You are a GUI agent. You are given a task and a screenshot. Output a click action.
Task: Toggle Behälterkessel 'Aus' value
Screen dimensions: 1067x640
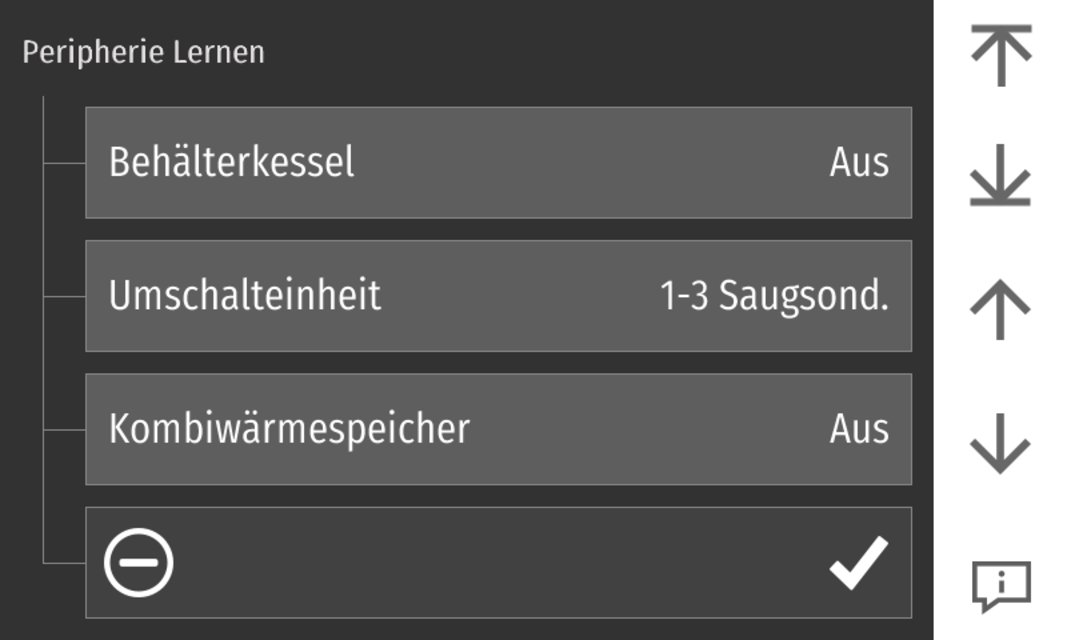(858, 162)
